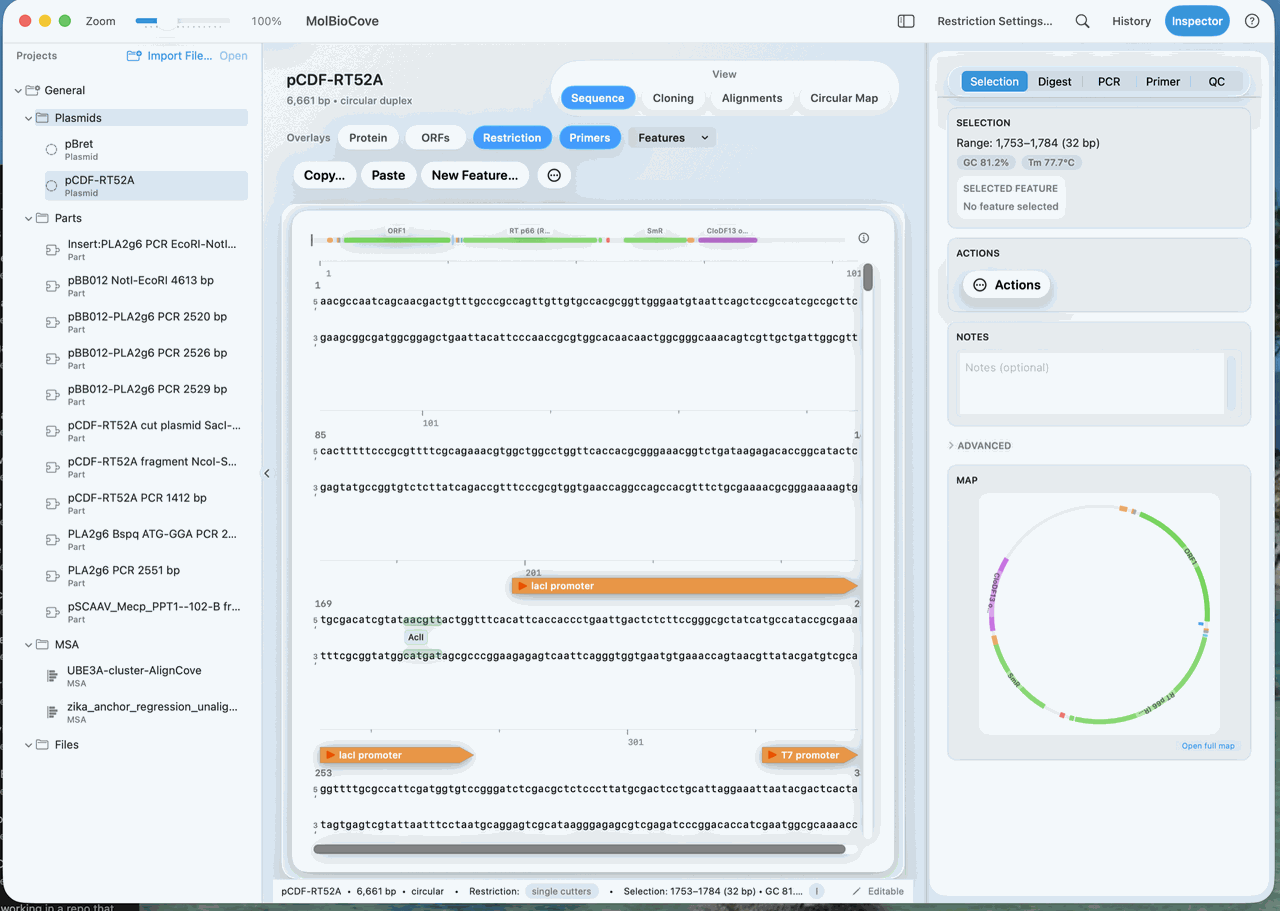Click the part icon beside PLA2g6 Bspq ATG-GGA PCR
This screenshot has height=911, width=1280.
click(53, 540)
